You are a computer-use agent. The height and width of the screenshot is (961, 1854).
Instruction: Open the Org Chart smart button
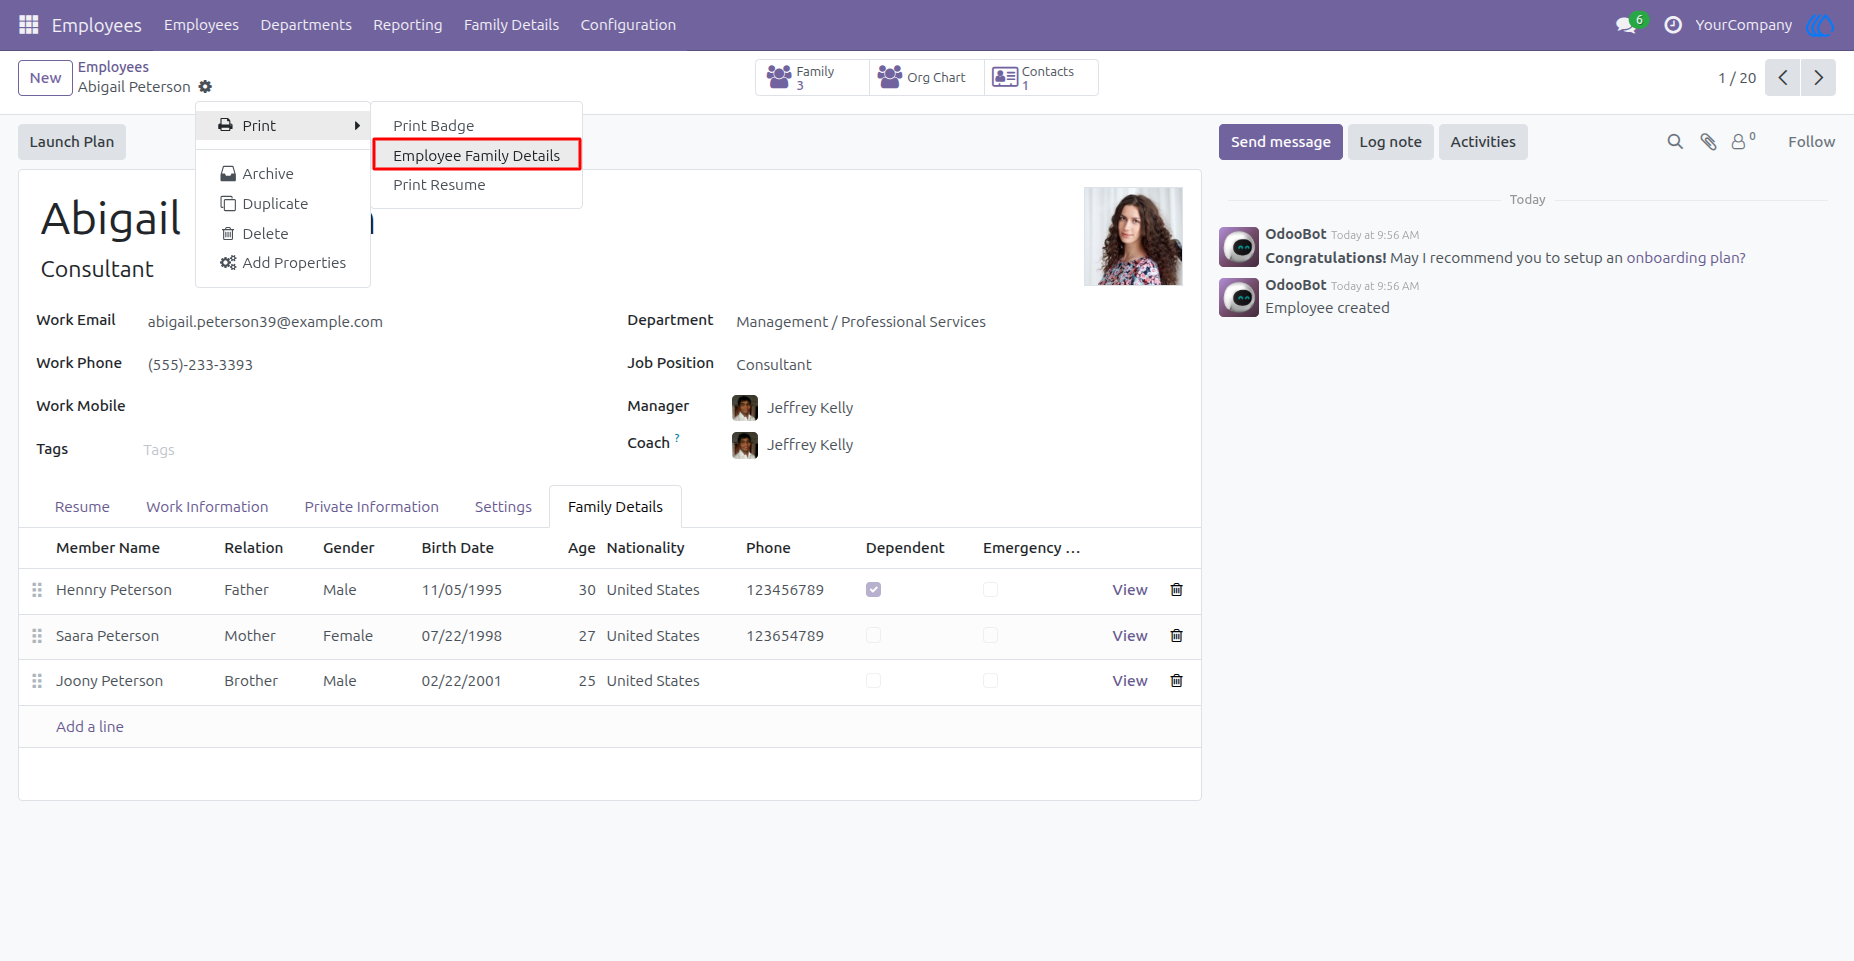click(x=927, y=77)
